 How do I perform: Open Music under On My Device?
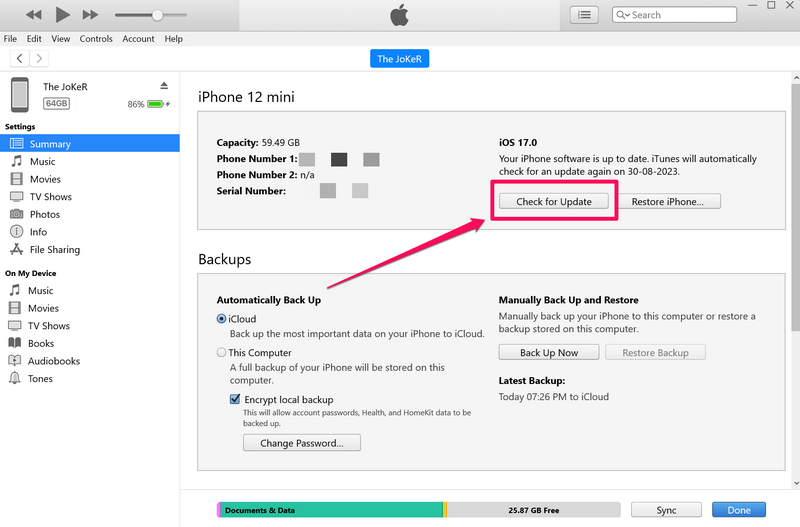point(40,290)
